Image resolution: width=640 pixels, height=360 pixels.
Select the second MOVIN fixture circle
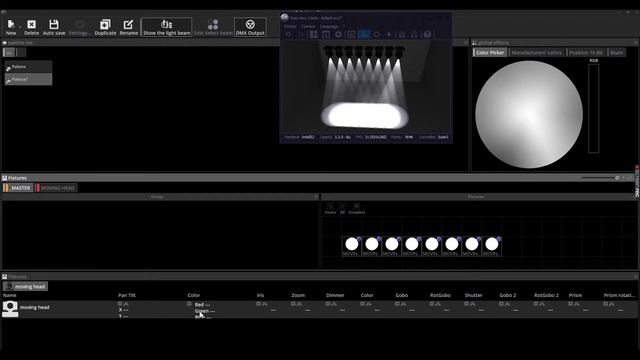tap(371, 244)
